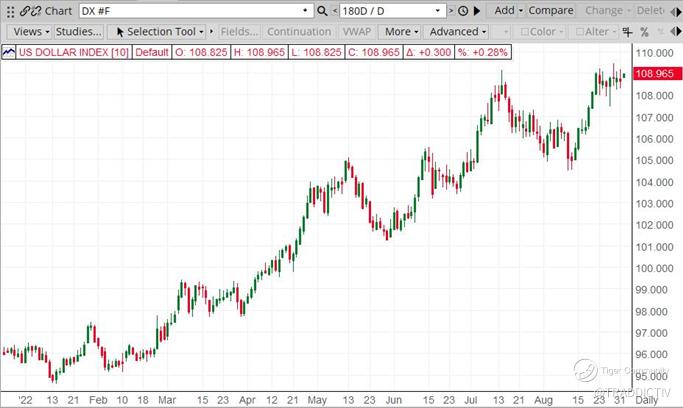The height and width of the screenshot is (408, 683).
Task: Click the Aug label on the time axis
Action: pyautogui.click(x=543, y=400)
